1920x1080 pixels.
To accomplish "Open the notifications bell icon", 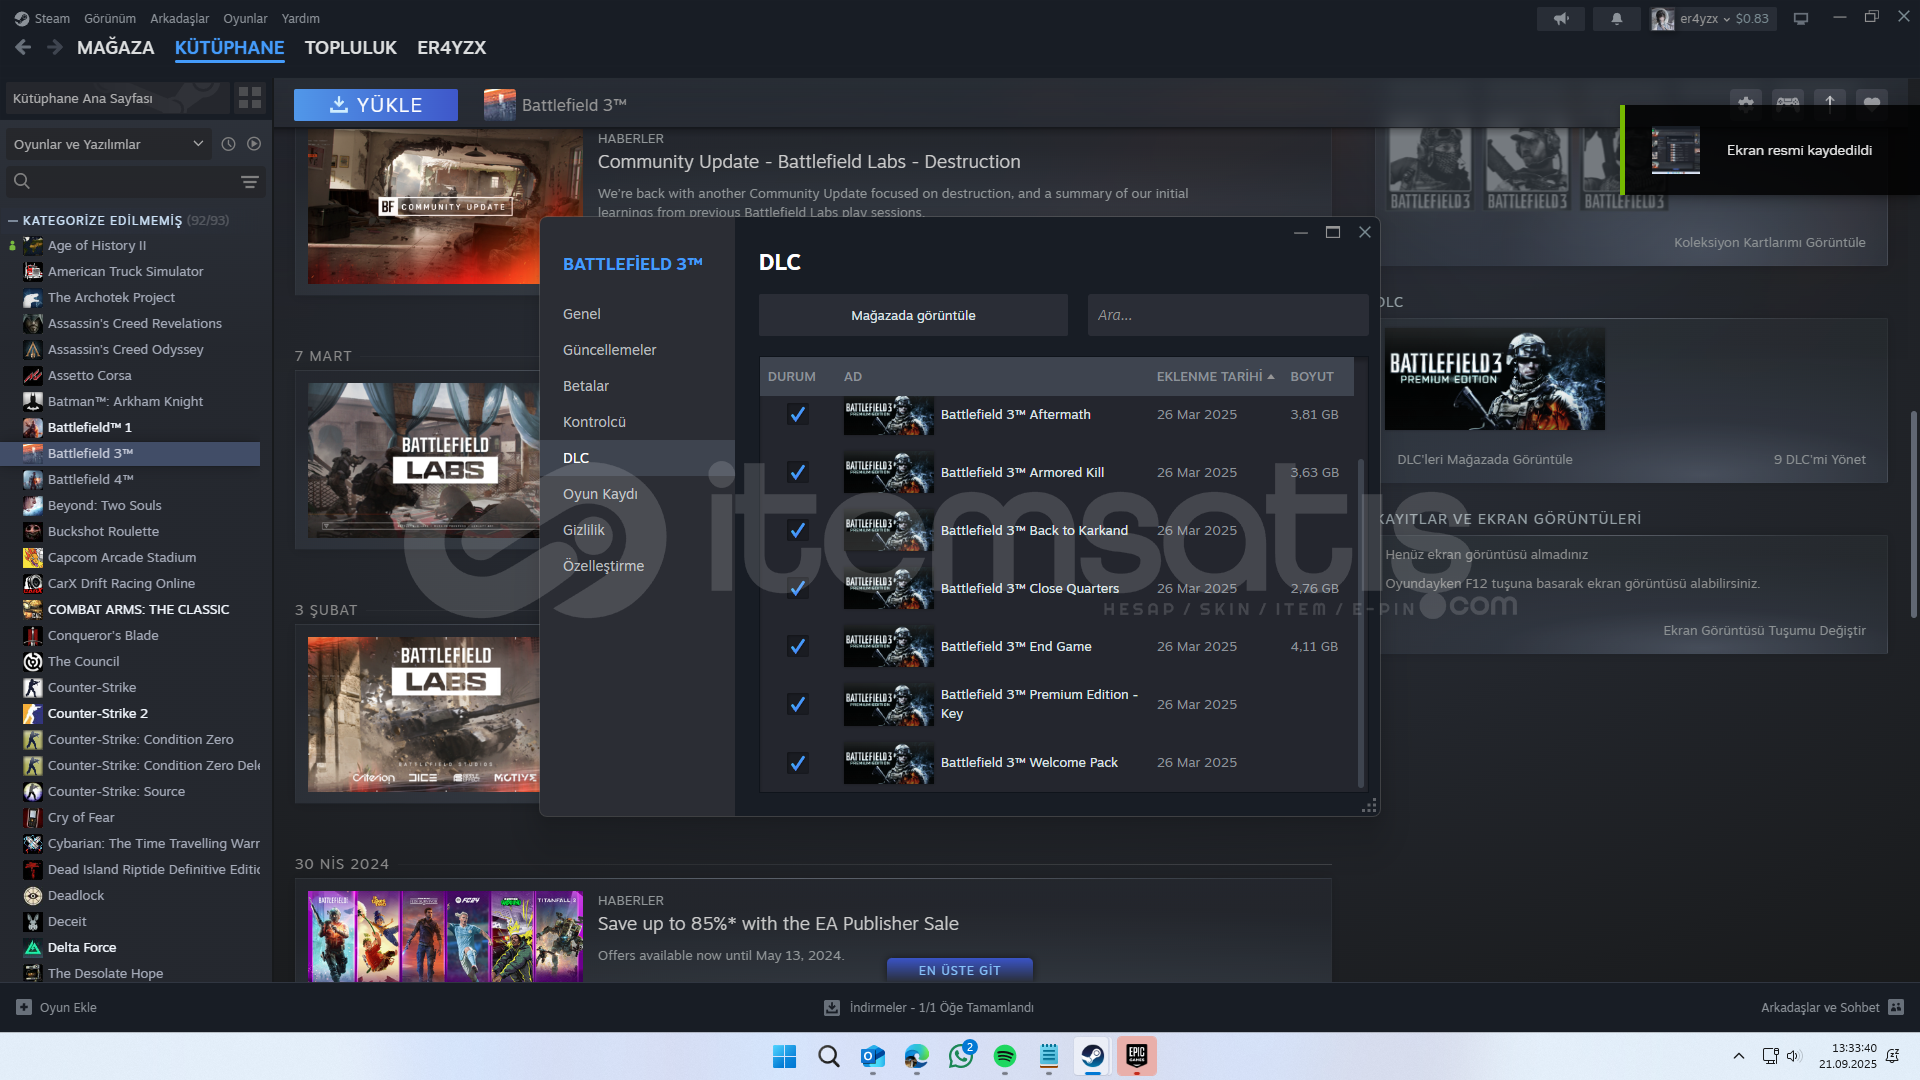I will click(x=1616, y=18).
